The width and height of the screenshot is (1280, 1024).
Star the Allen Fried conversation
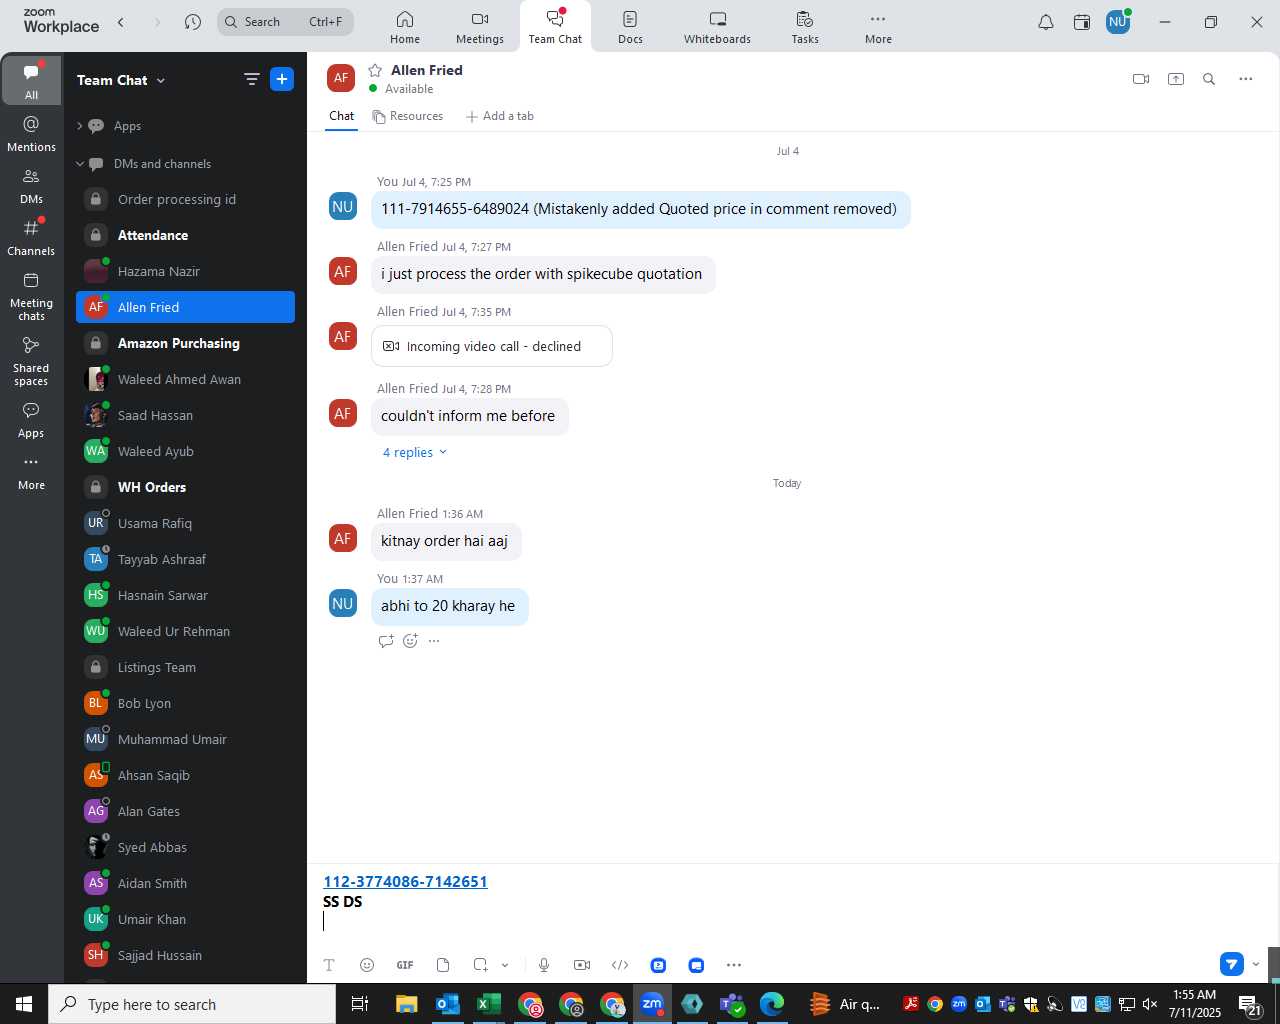[x=375, y=70]
